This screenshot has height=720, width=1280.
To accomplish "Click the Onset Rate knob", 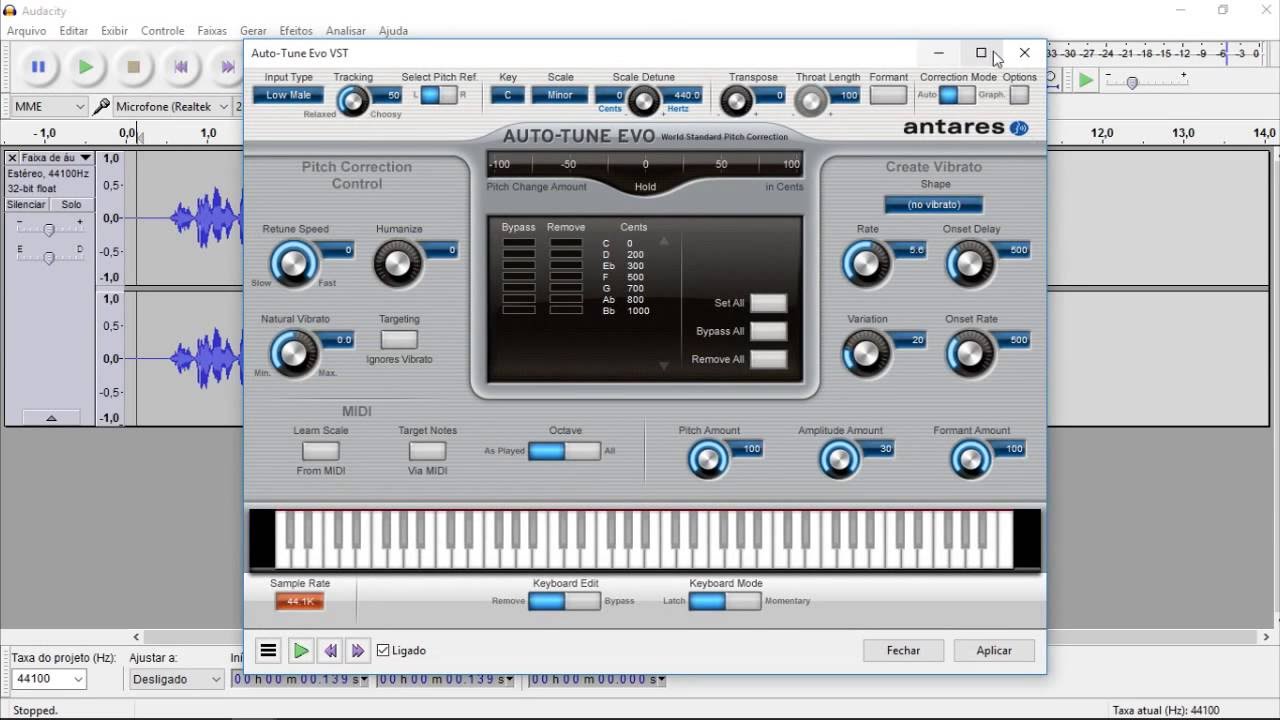I will tap(969, 353).
